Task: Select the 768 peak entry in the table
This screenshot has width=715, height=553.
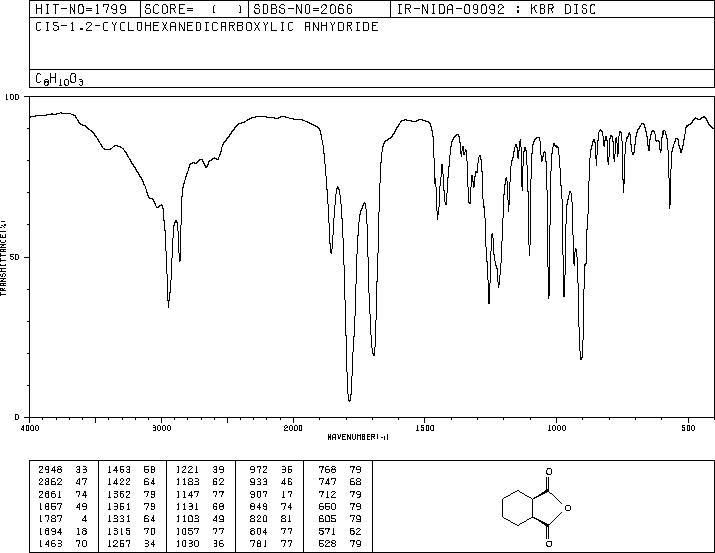Action: (x=340, y=470)
